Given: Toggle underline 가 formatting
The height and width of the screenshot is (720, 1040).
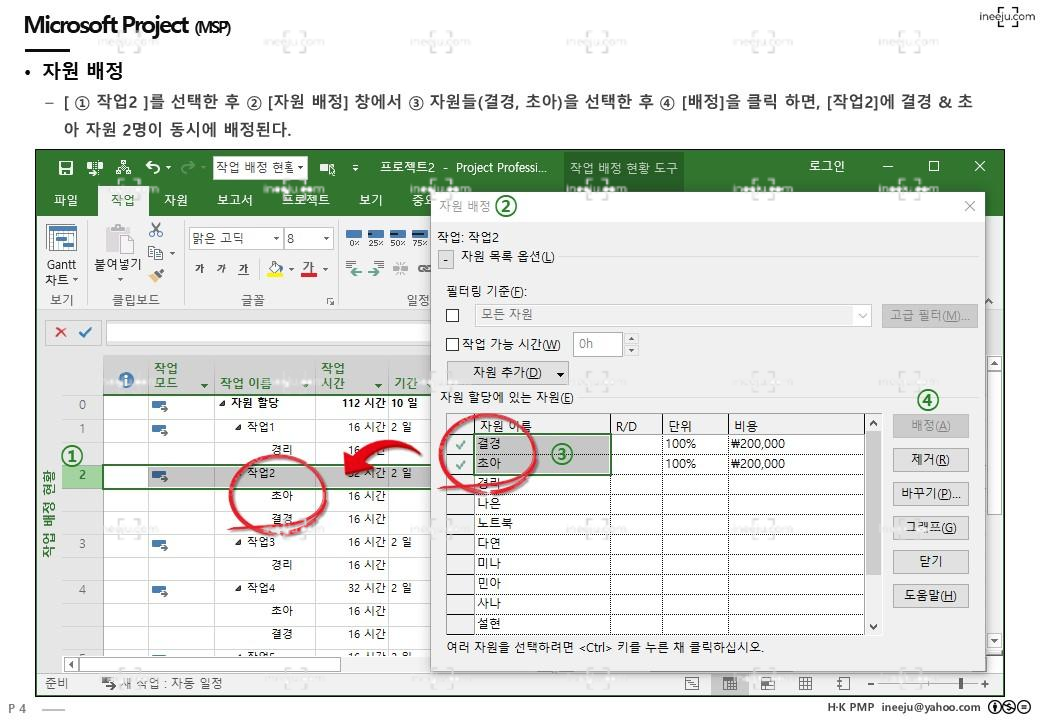Looking at the screenshot, I should pyautogui.click(x=243, y=269).
